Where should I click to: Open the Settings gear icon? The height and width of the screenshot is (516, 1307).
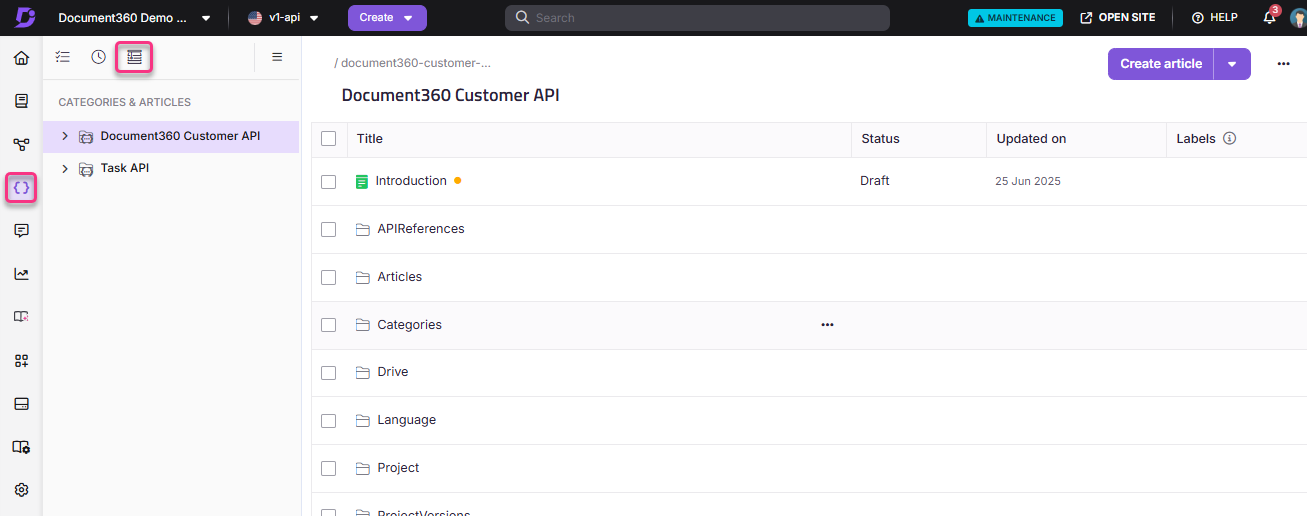point(21,490)
